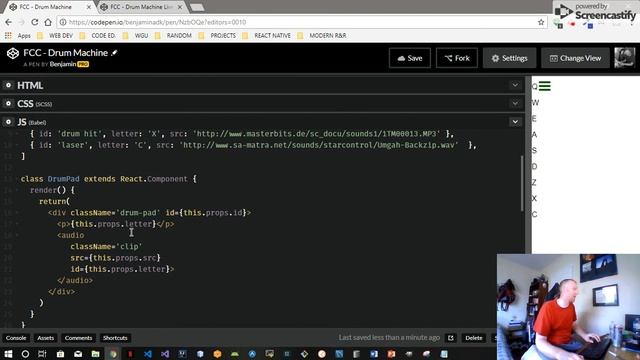Click the CodePen logo icon
The image size is (640, 360).
click(13, 53)
